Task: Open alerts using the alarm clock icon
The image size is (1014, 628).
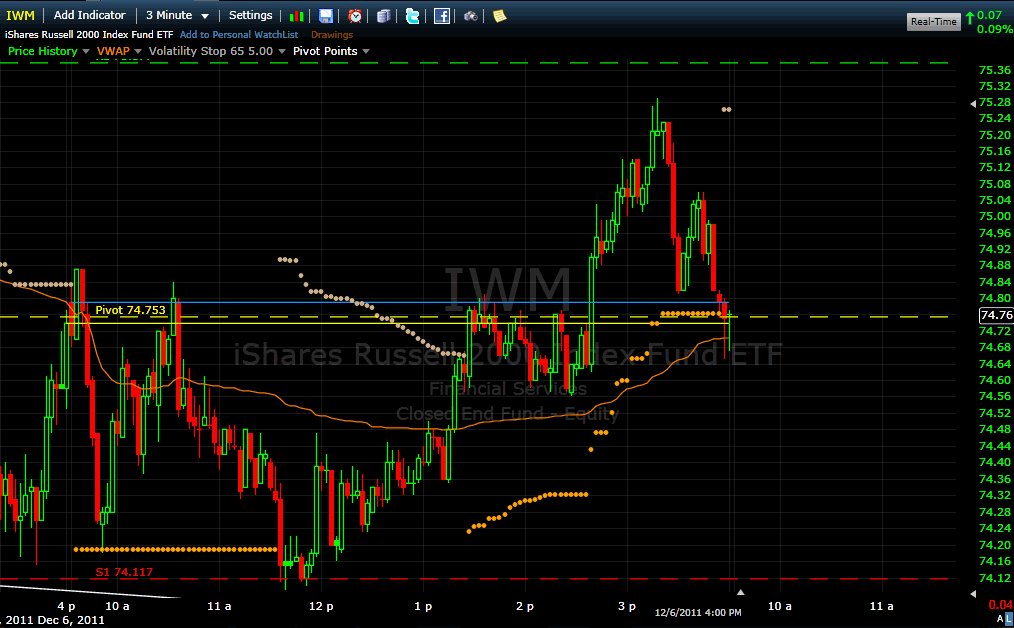Action: [x=355, y=16]
